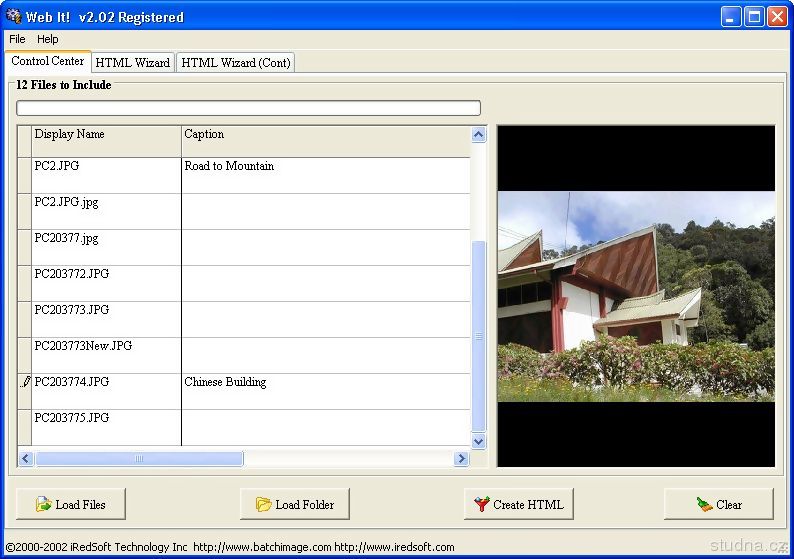794x559 pixels.
Task: Open the File menu
Action: pyautogui.click(x=17, y=39)
